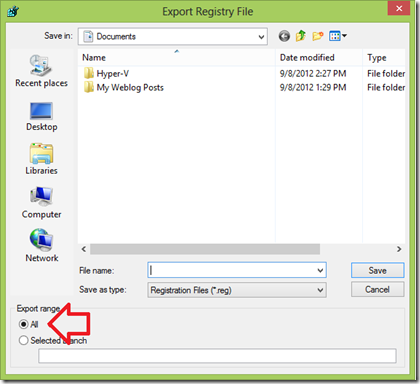Click the Cancel button
Viewport: 420px width, 384px height.
pyautogui.click(x=377, y=289)
